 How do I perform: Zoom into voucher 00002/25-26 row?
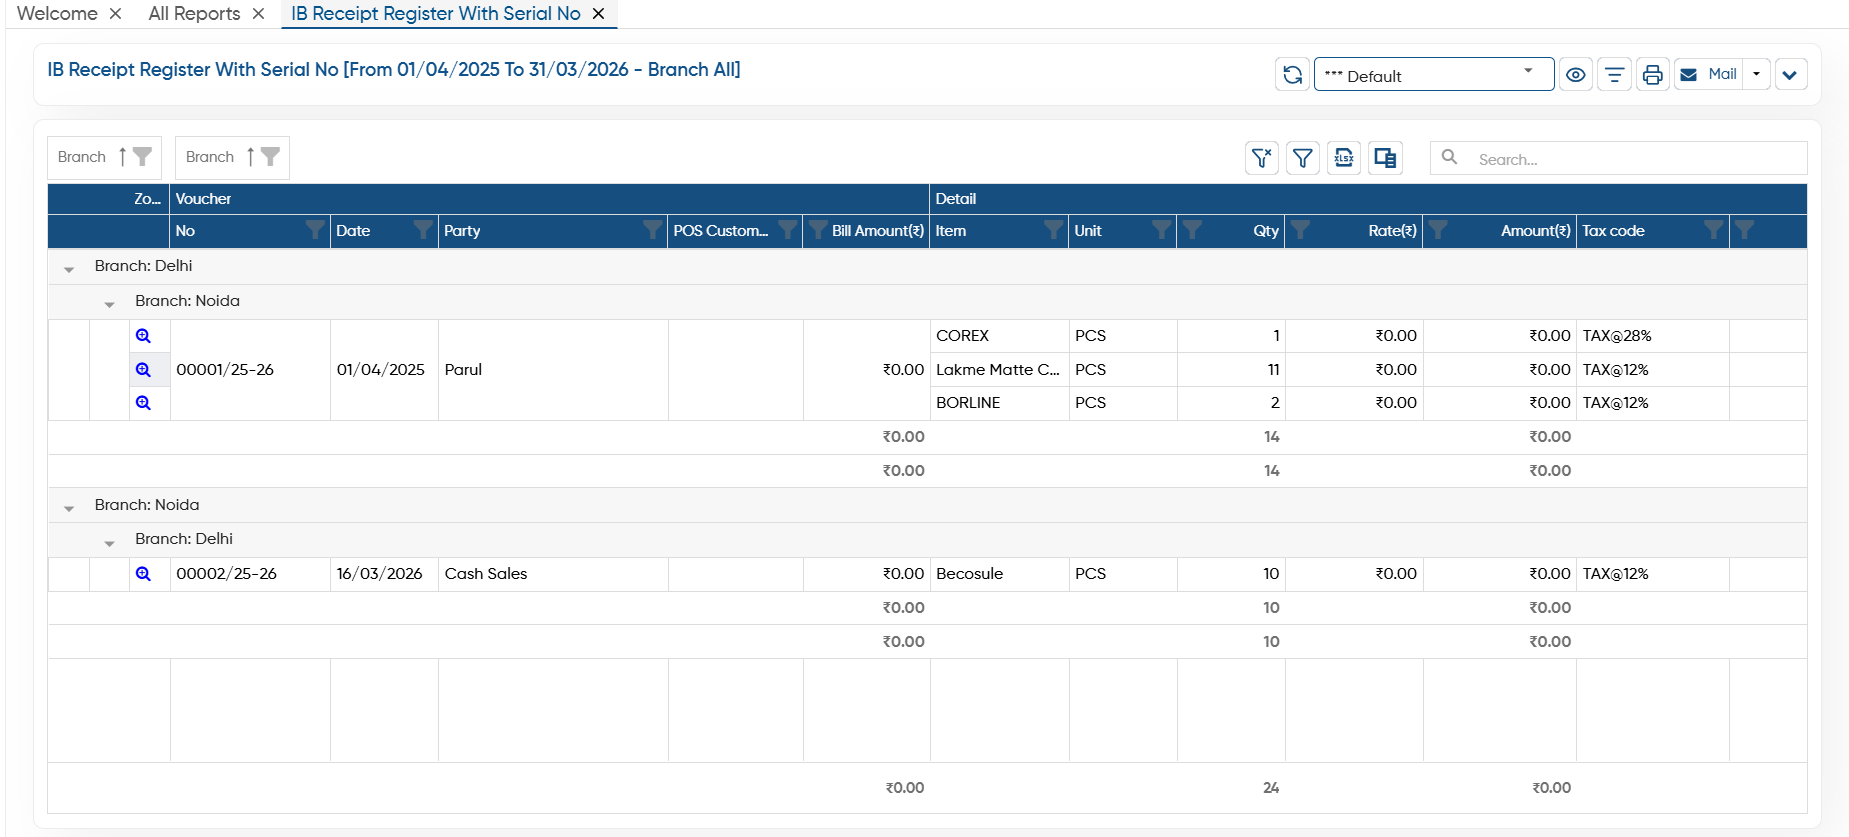143,574
